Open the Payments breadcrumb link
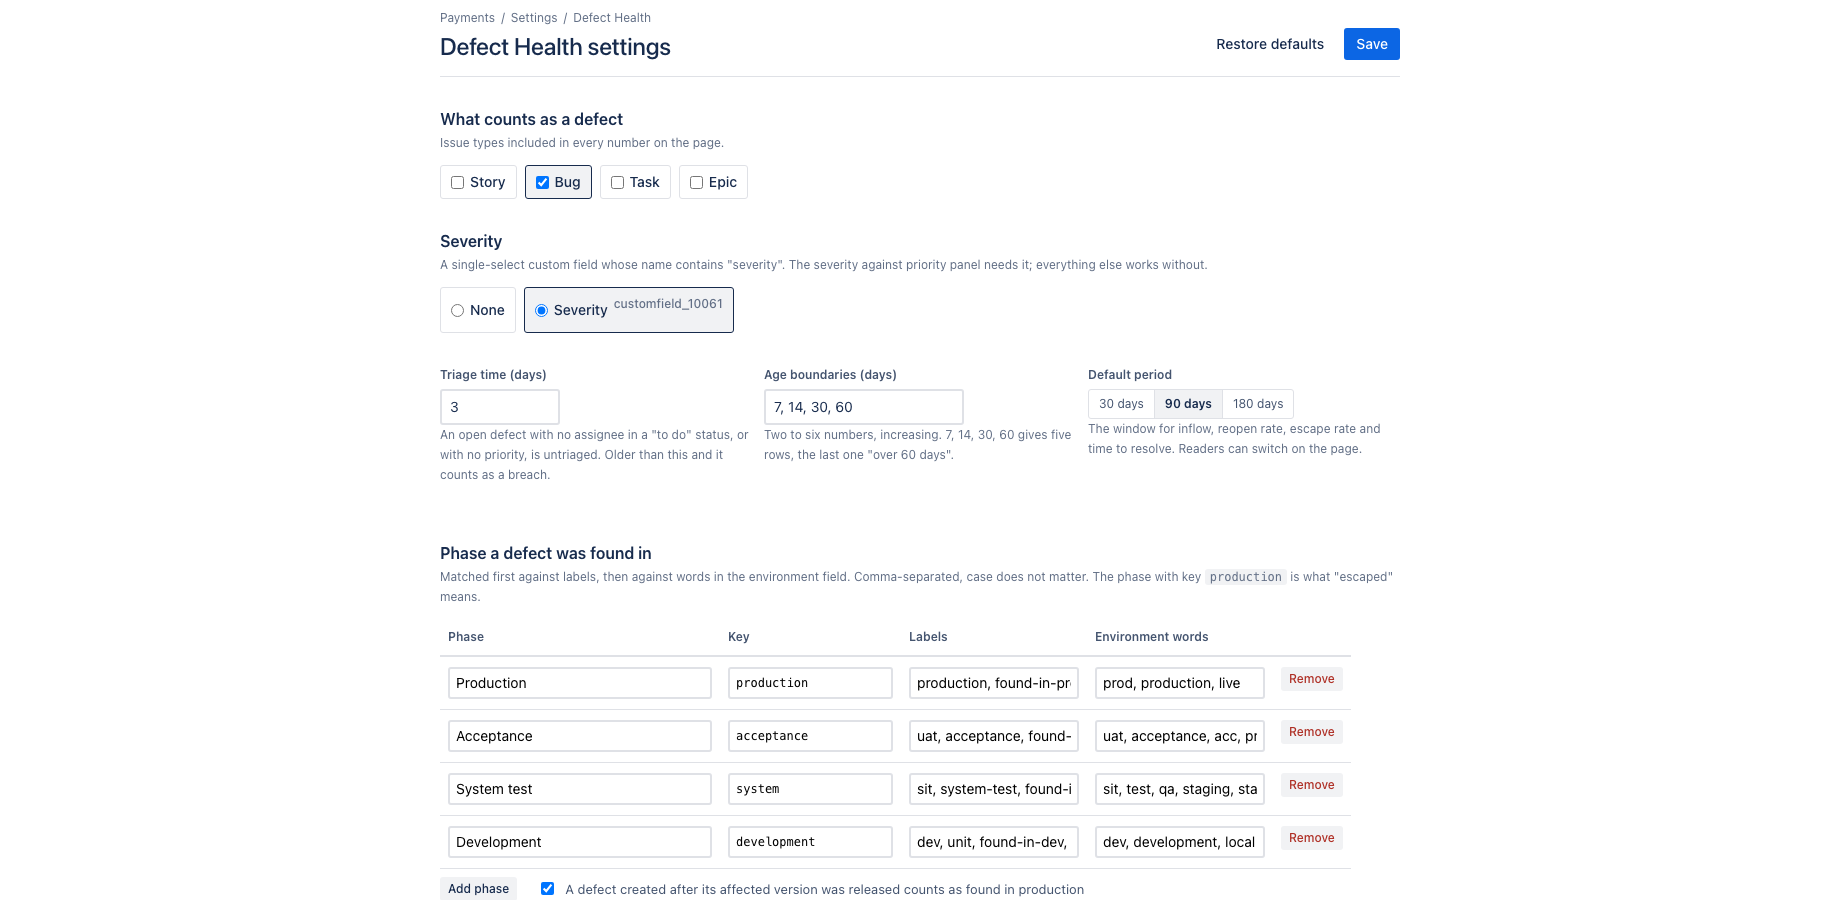The image size is (1840, 900). pyautogui.click(x=467, y=18)
